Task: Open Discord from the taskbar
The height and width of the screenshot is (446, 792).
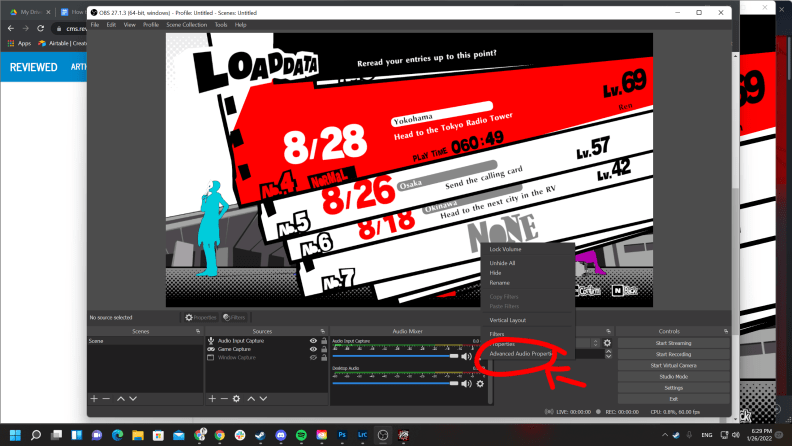Action: (281, 435)
